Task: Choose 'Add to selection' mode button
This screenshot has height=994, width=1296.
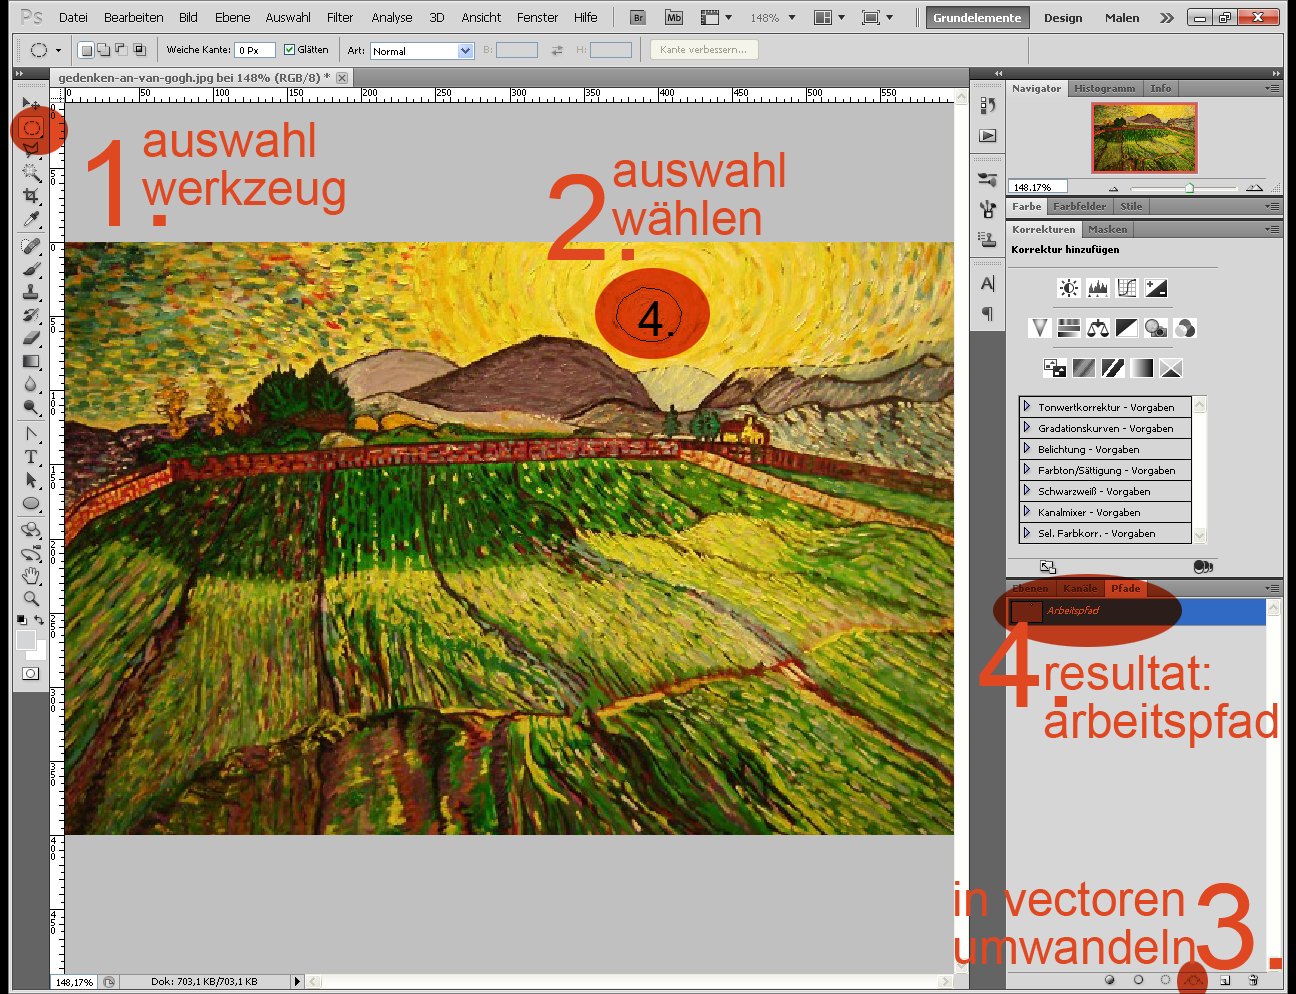Action: click(103, 50)
